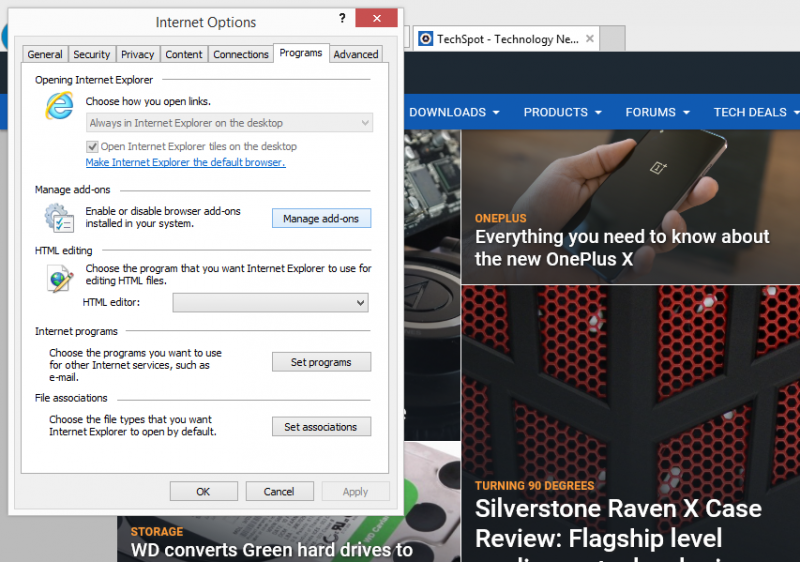Close the TechSpot browser tab
Screen dimensions: 800x562
(590, 39)
